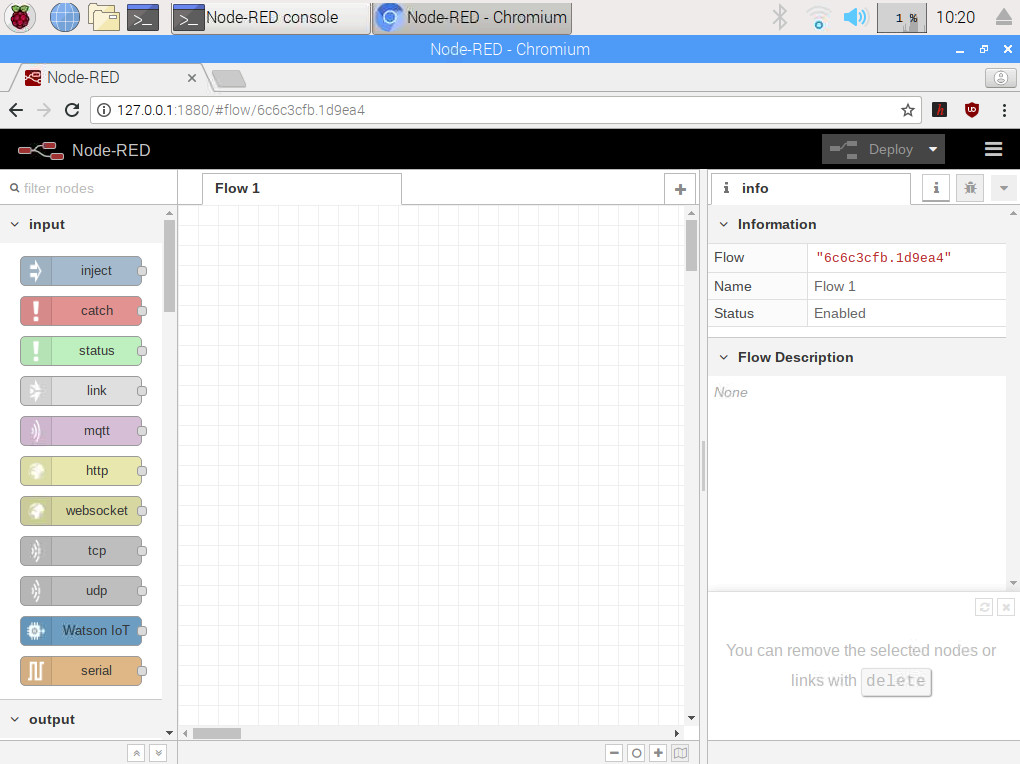
Task: Select the udp input node
Action: pos(81,591)
